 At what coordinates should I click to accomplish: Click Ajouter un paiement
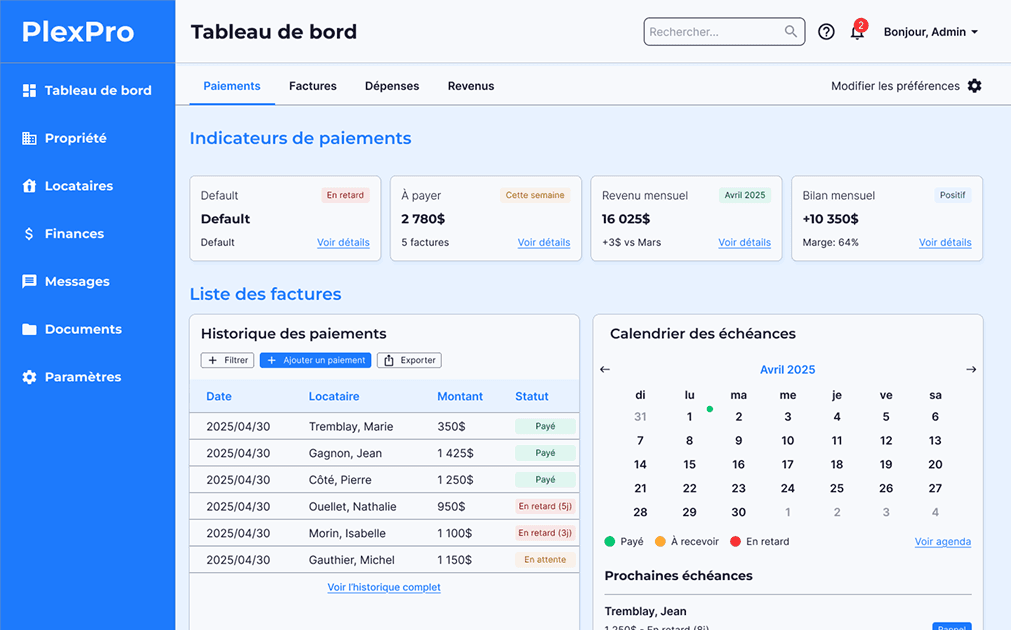[315, 360]
